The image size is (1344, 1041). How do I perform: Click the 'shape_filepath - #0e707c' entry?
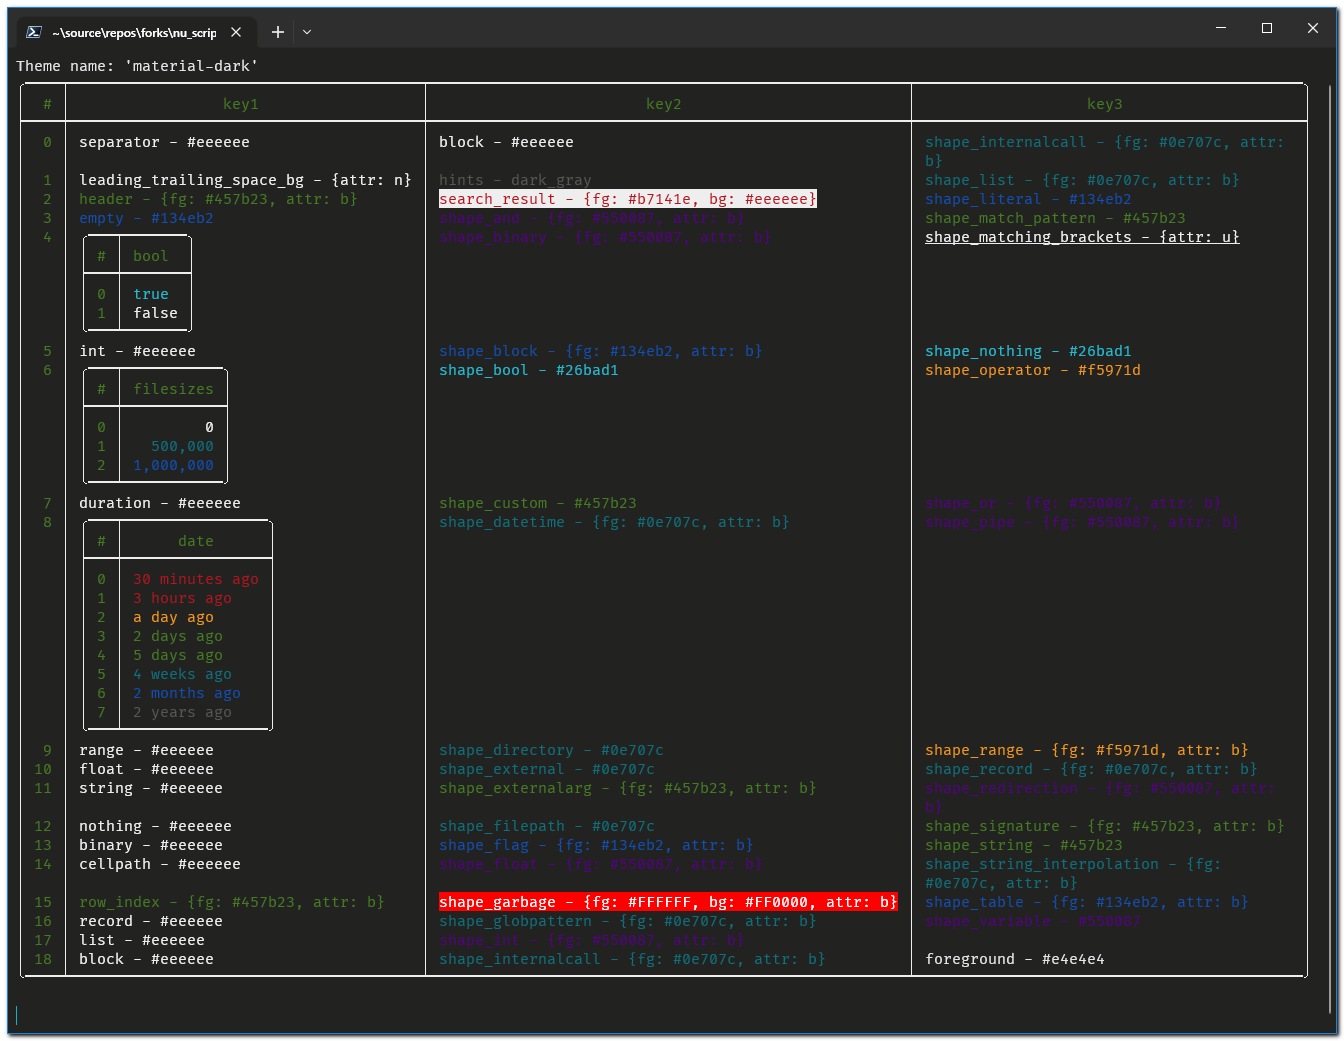tap(547, 826)
